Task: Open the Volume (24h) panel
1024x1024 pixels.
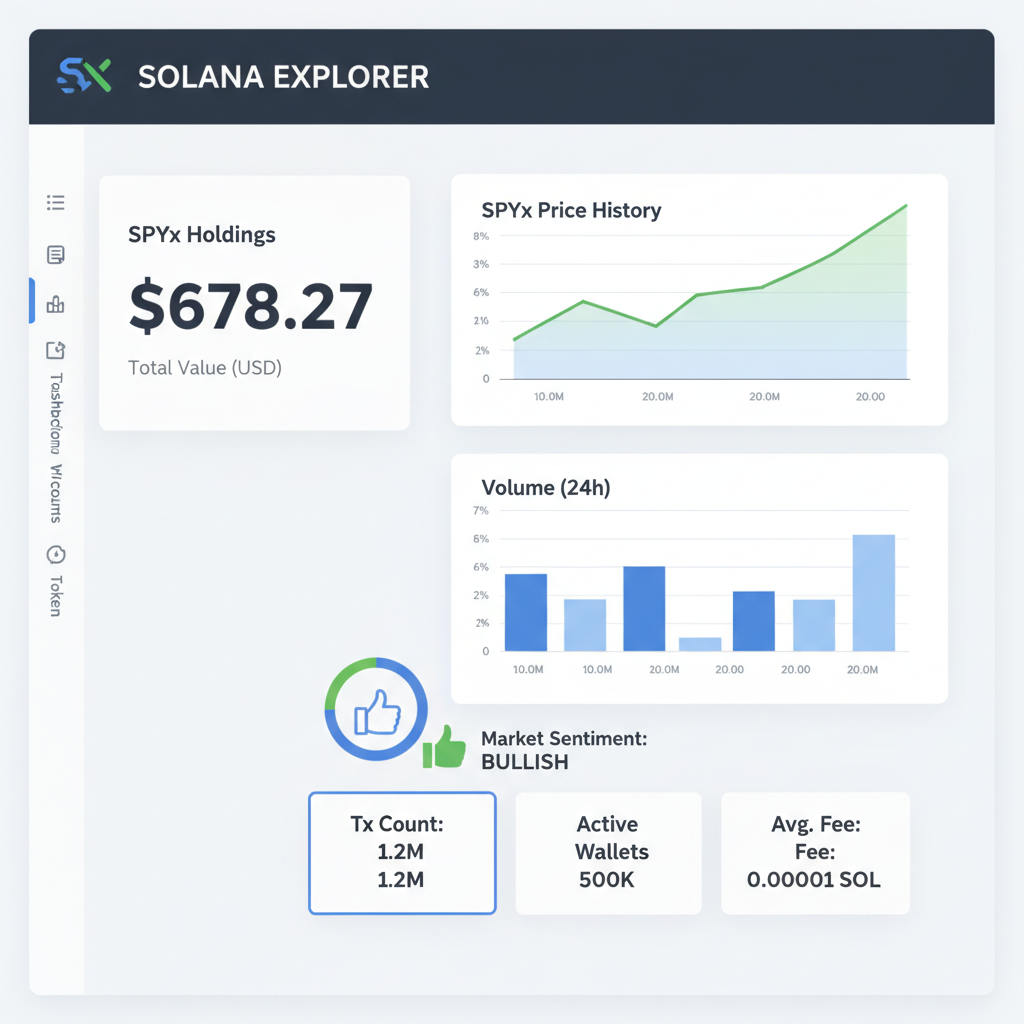Action: (x=699, y=576)
